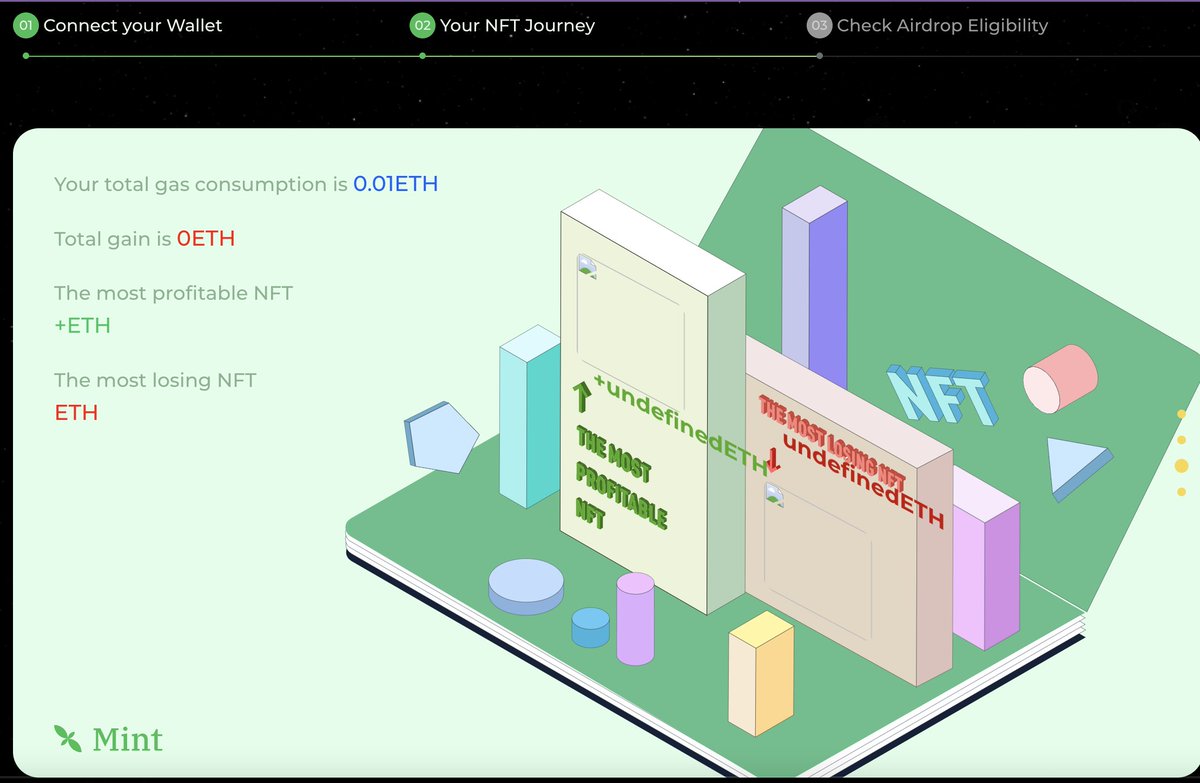Screen dimensions: 1200x783
Task: Click the 'The most losing NFT' label
Action: (x=155, y=380)
